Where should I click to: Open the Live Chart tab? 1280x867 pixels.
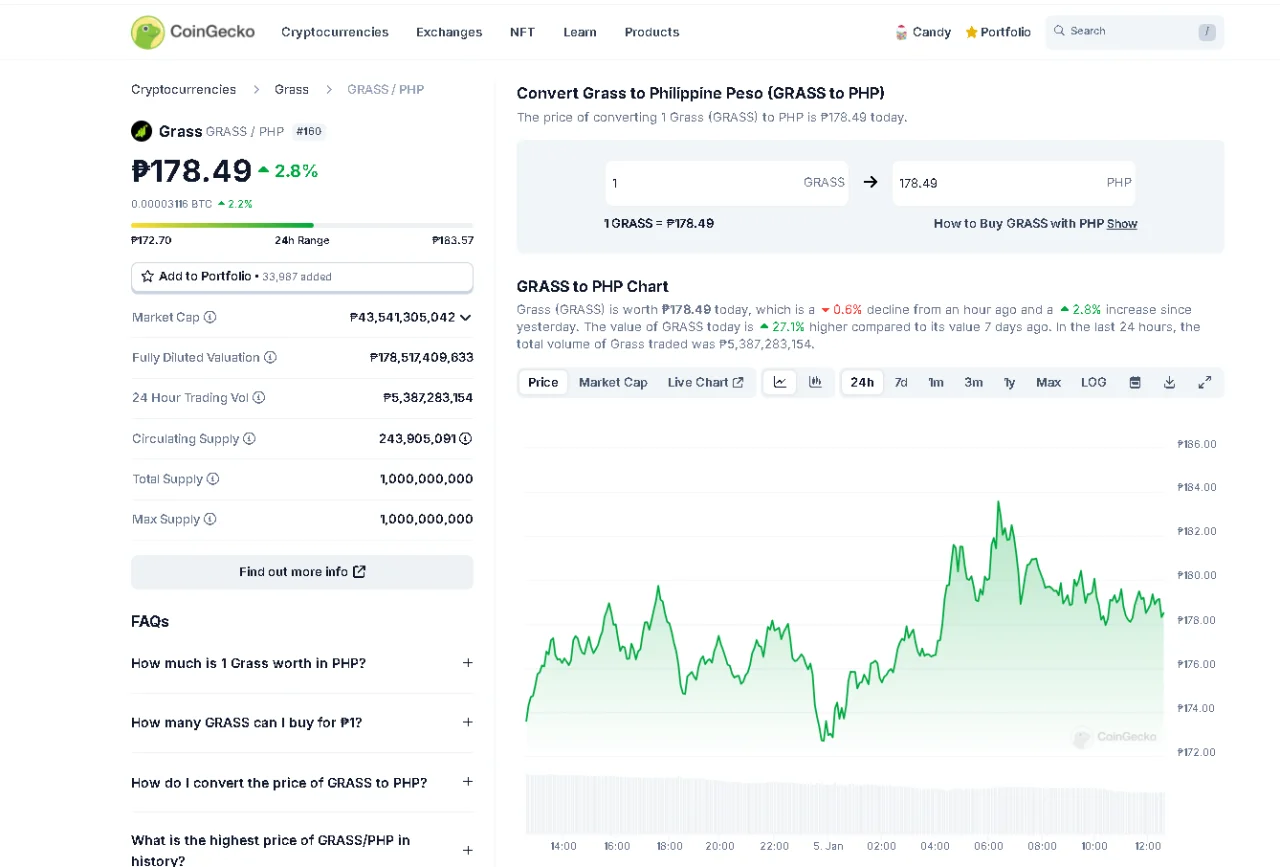[706, 382]
